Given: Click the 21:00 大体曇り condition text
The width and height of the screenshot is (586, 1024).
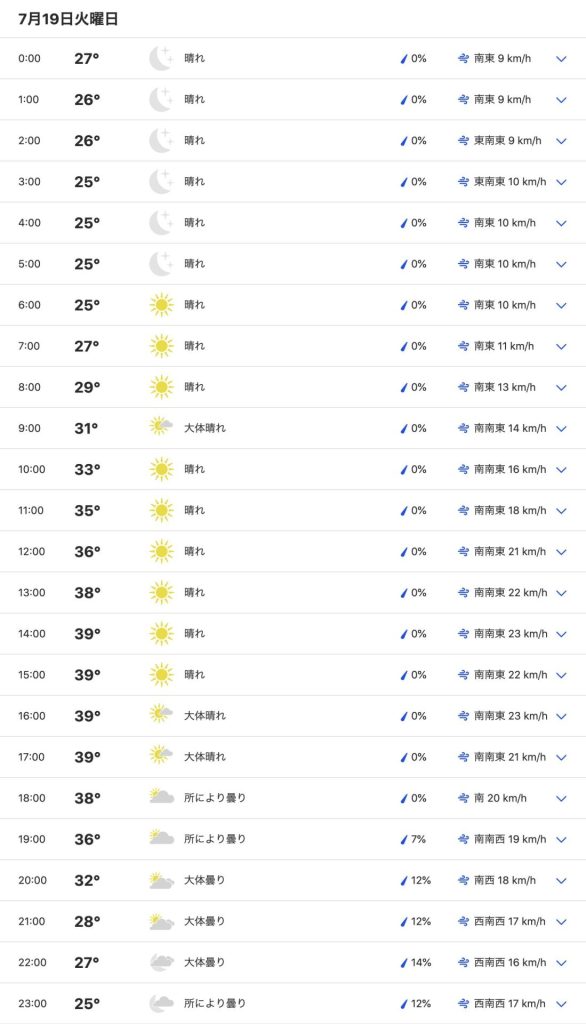Looking at the screenshot, I should (204, 921).
